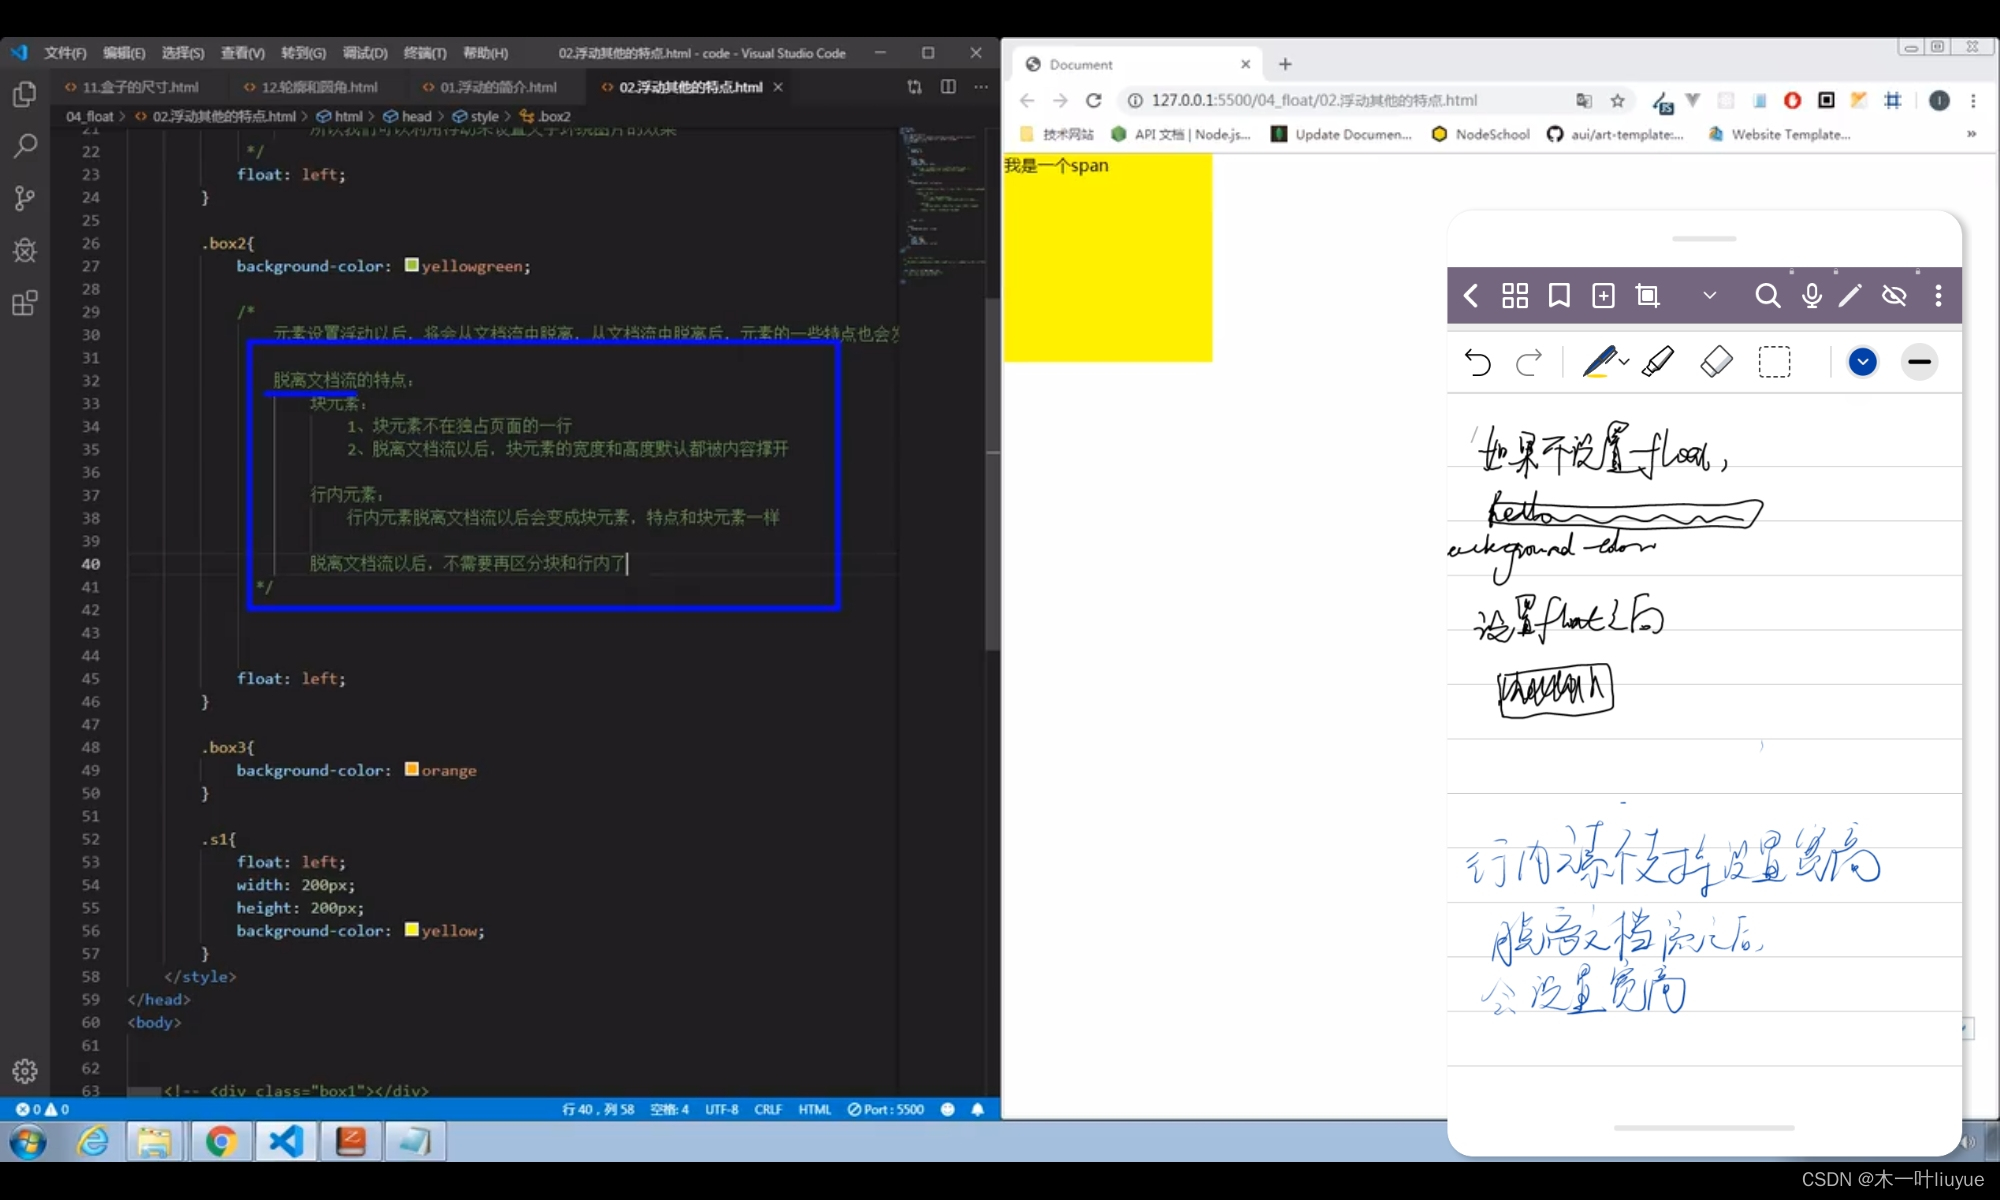Open the VS Code settings gear
The image size is (2000, 1200).
pos(25,1071)
